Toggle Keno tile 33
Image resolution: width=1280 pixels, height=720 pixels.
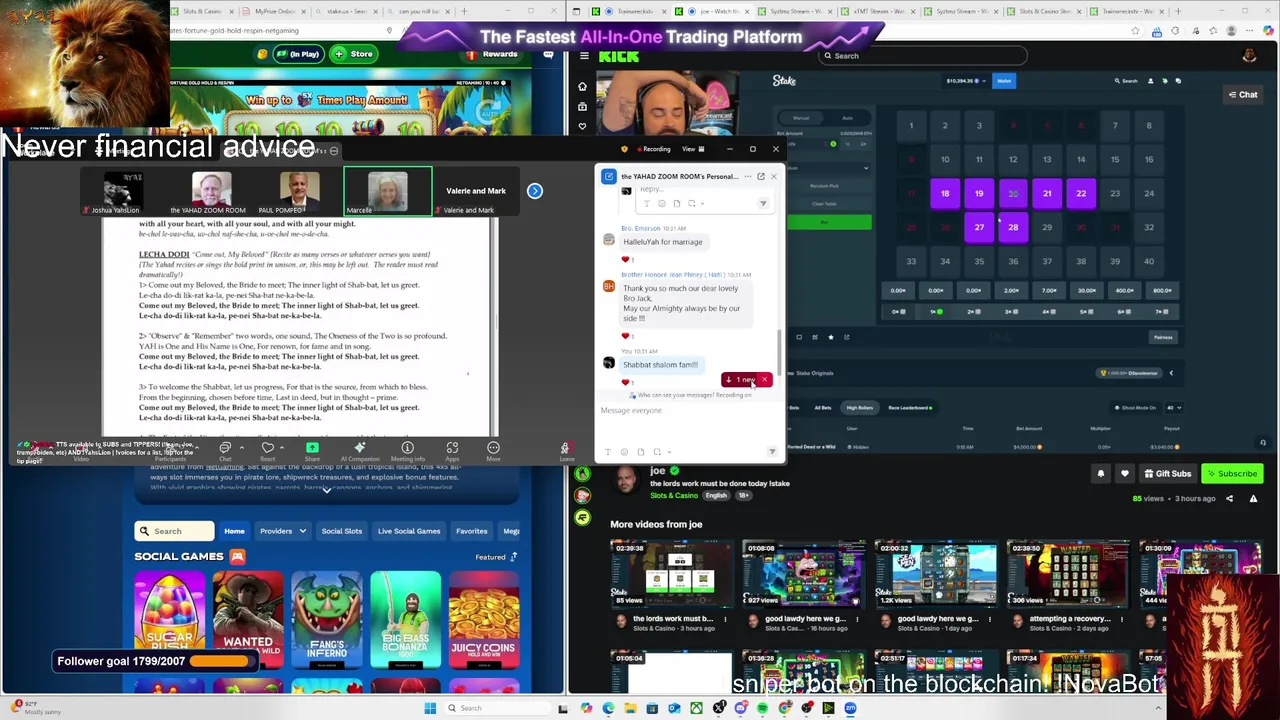point(911,261)
